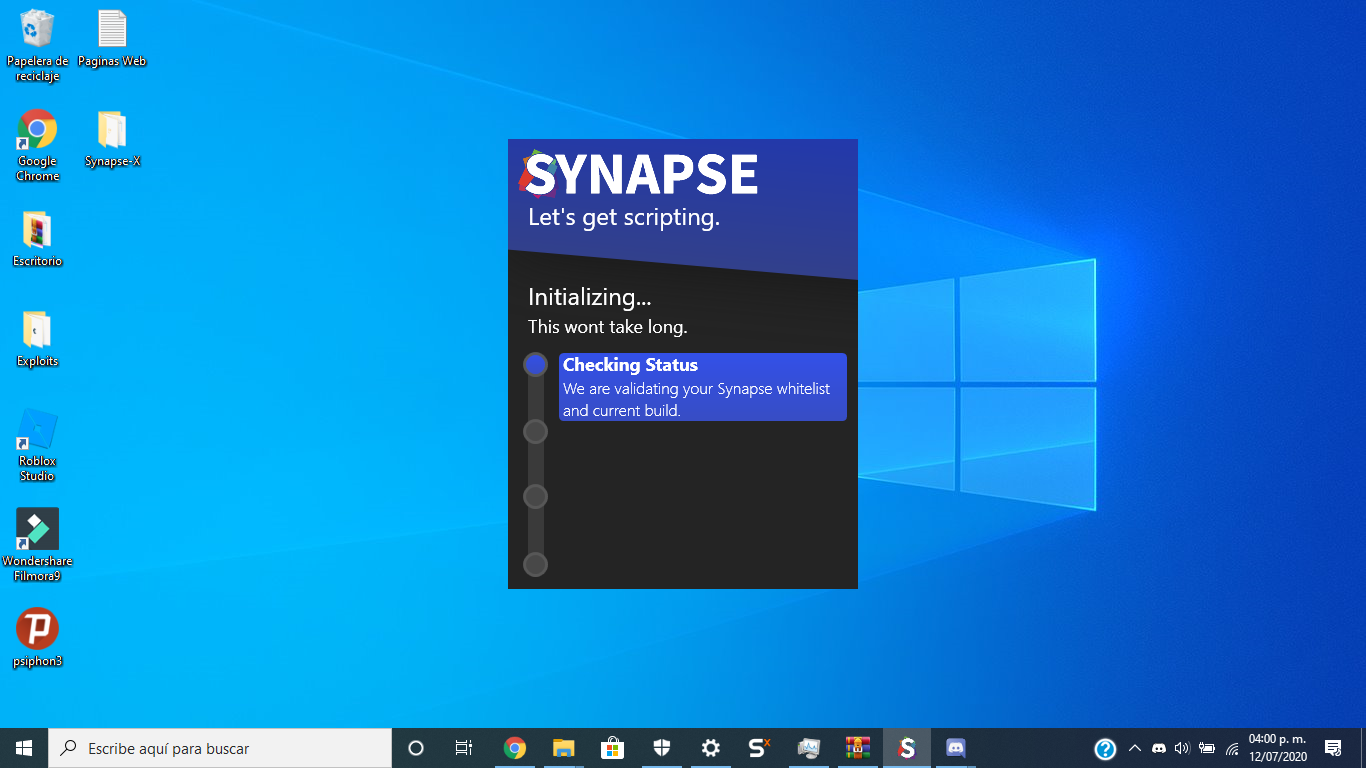The width and height of the screenshot is (1366, 768).
Task: Click the white S taskbar icon with red x
Action: (759, 748)
